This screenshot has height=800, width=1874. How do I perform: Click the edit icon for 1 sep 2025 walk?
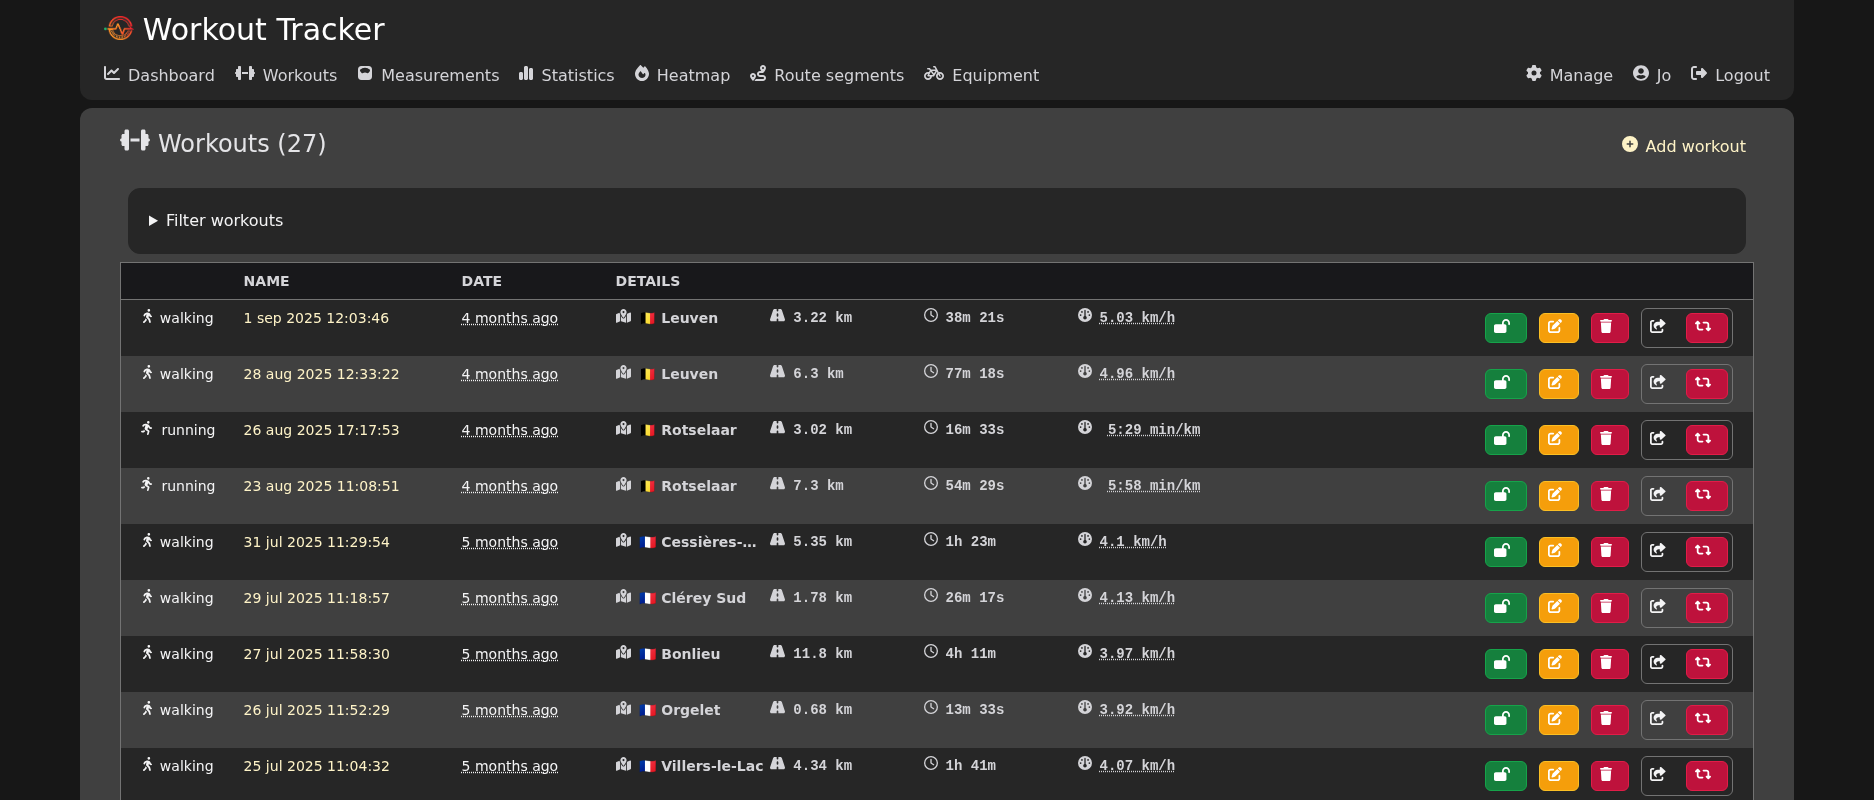[x=1558, y=328]
